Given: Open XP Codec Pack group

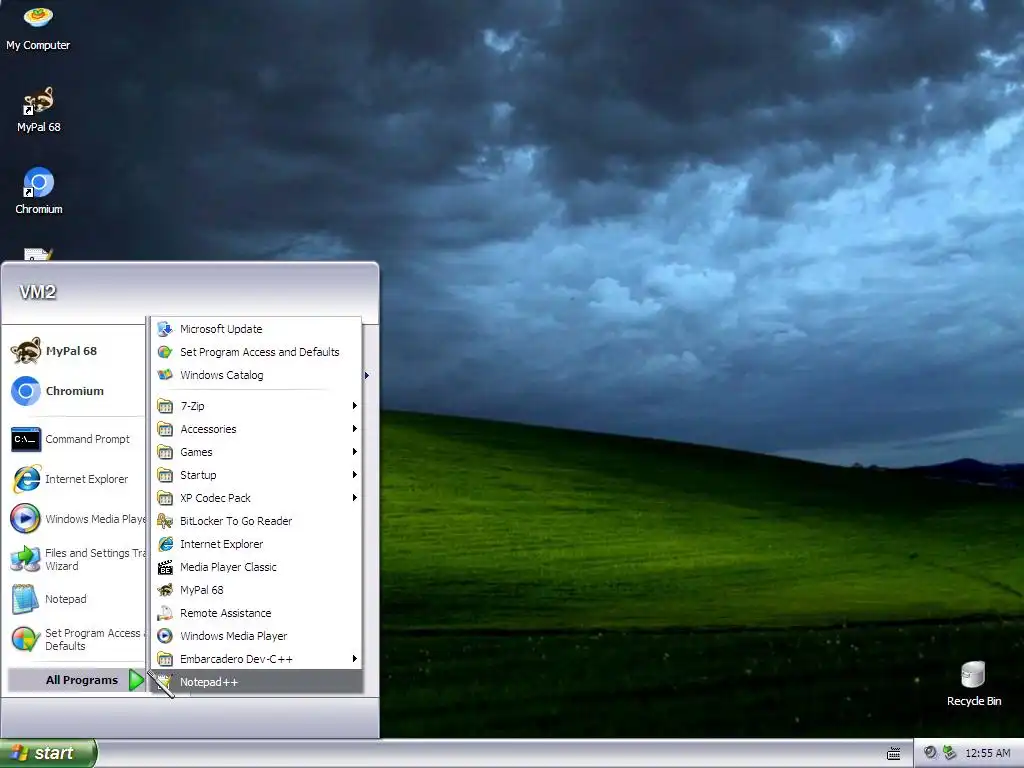Looking at the screenshot, I should click(x=257, y=498).
